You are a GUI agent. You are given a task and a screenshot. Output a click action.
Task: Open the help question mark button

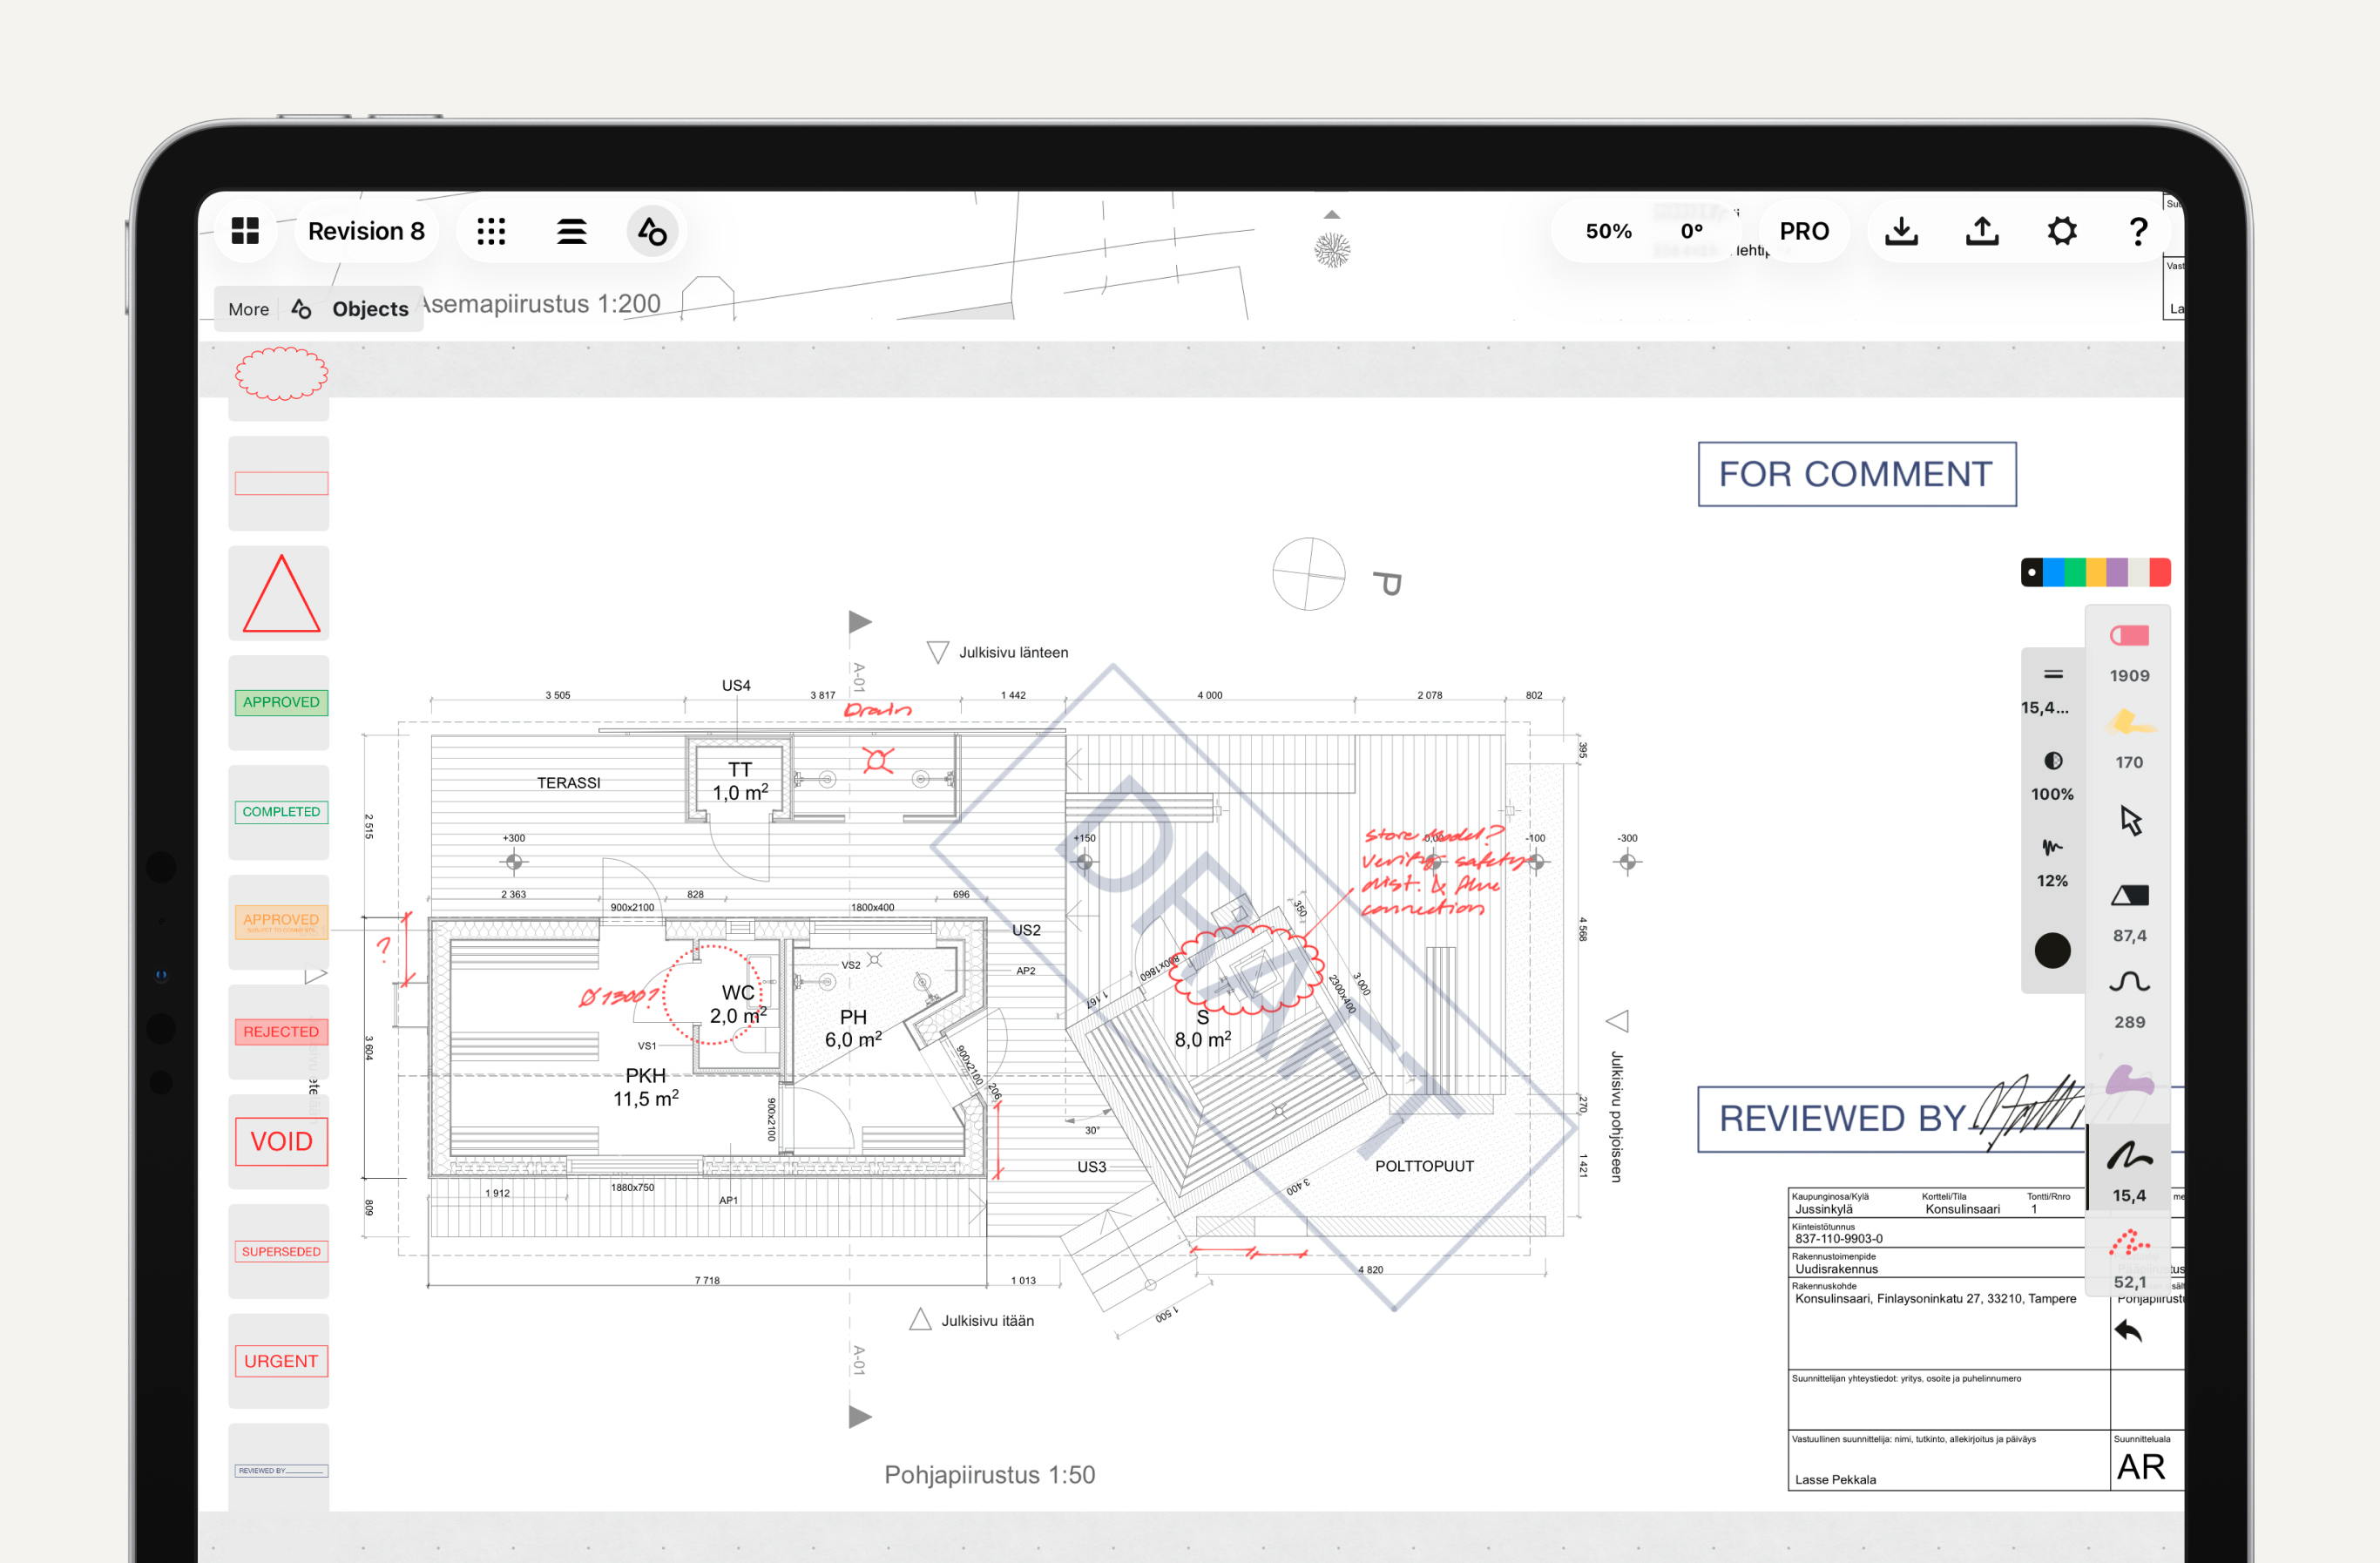[2138, 231]
